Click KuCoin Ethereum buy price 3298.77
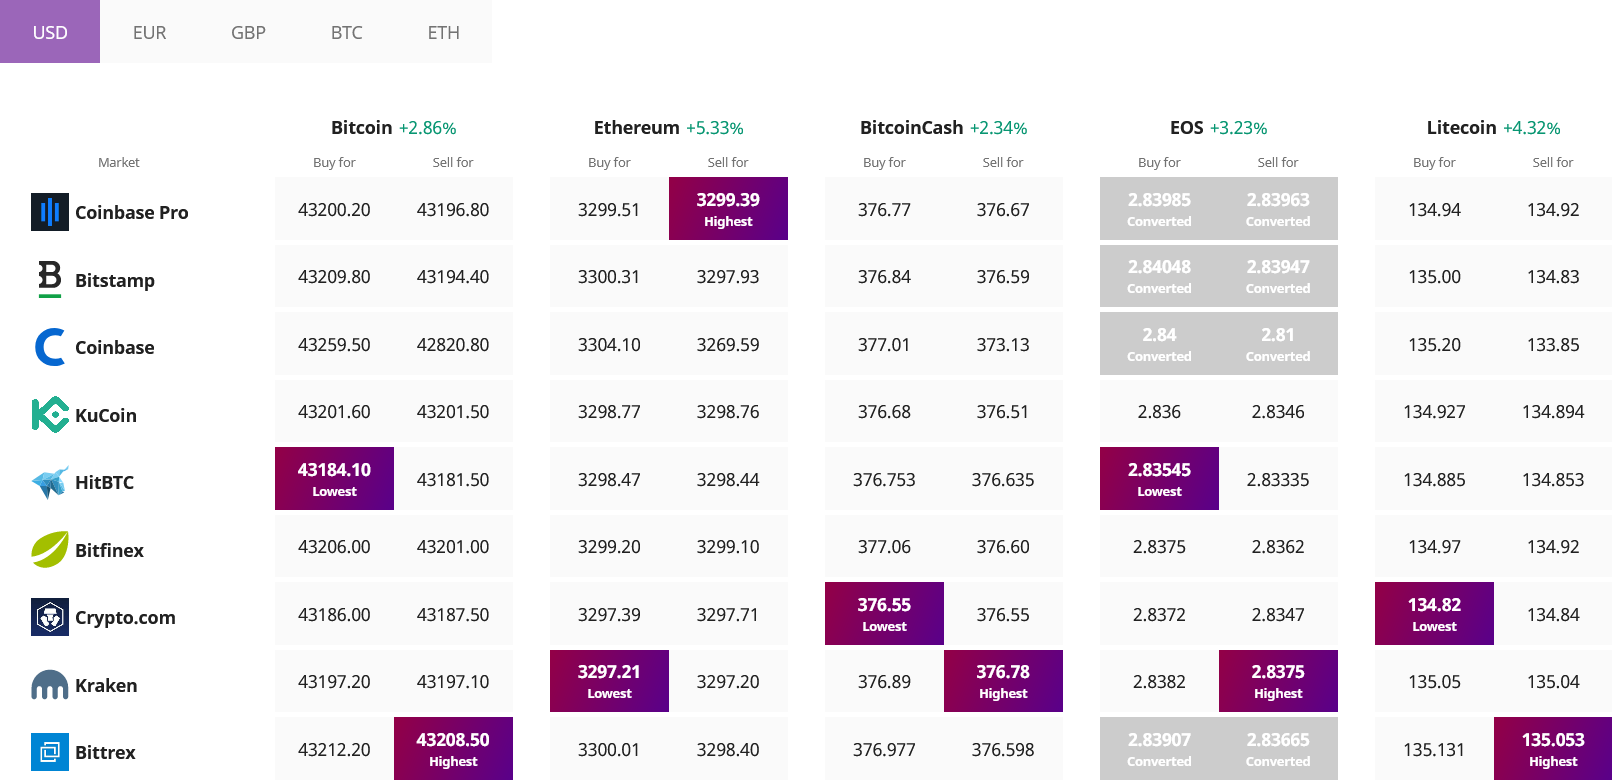 click(x=609, y=412)
